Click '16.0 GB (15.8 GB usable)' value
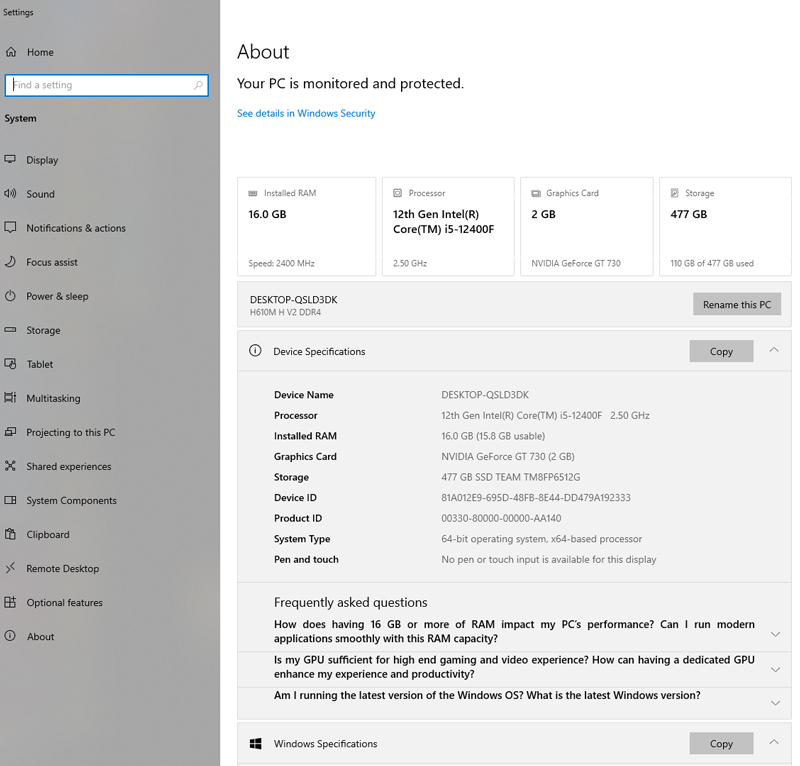The image size is (800, 766). (x=493, y=436)
